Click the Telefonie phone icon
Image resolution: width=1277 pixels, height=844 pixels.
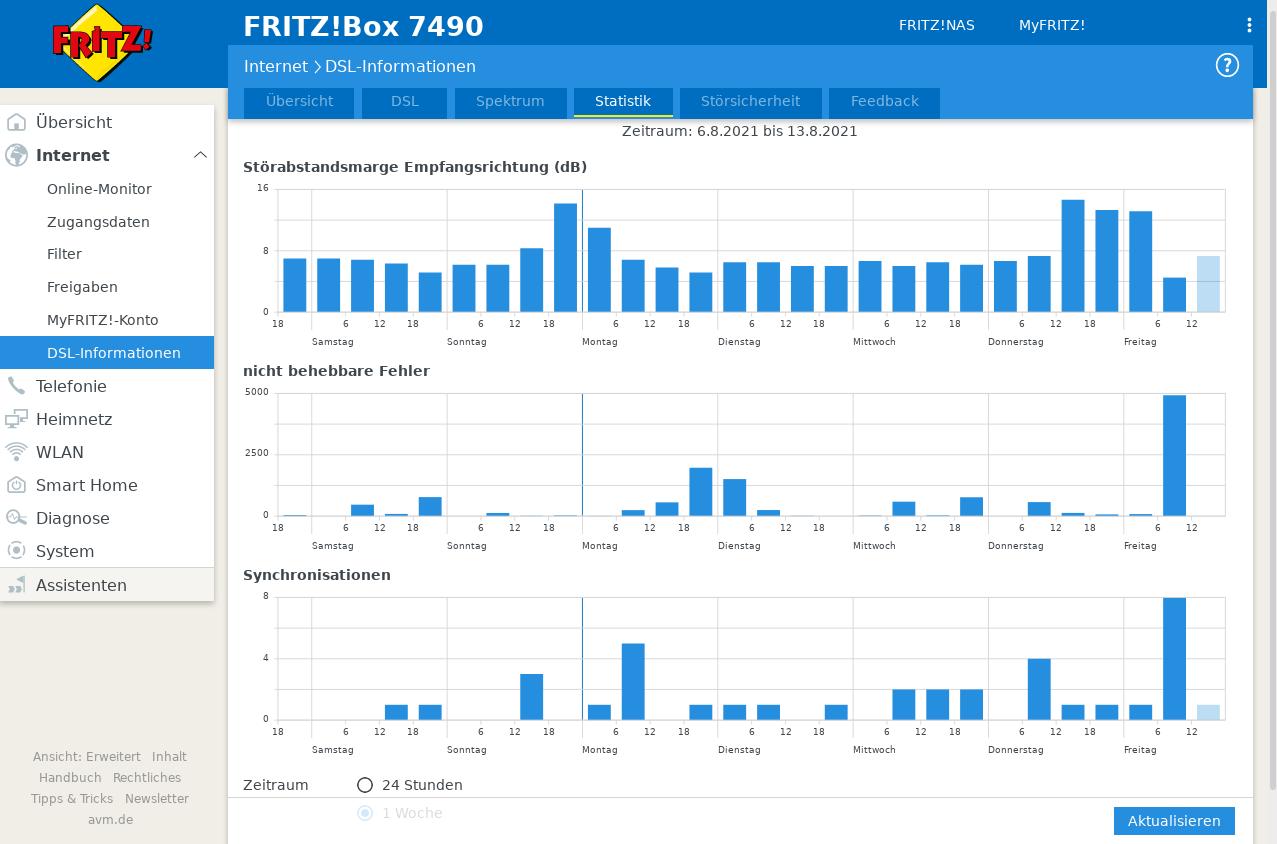[16, 386]
